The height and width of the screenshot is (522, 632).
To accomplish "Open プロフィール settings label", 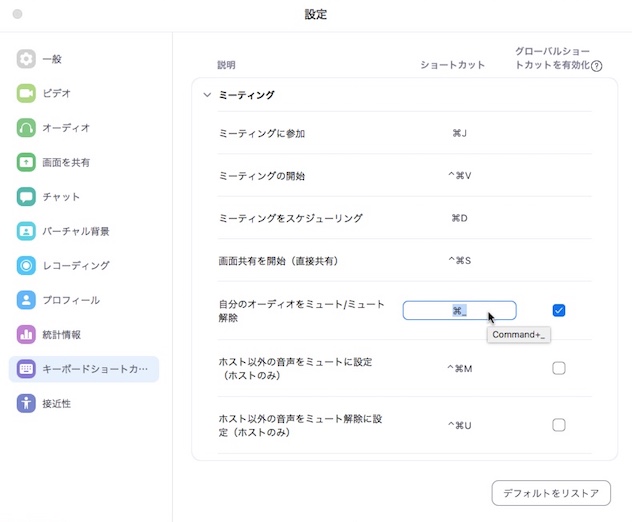I will point(71,300).
